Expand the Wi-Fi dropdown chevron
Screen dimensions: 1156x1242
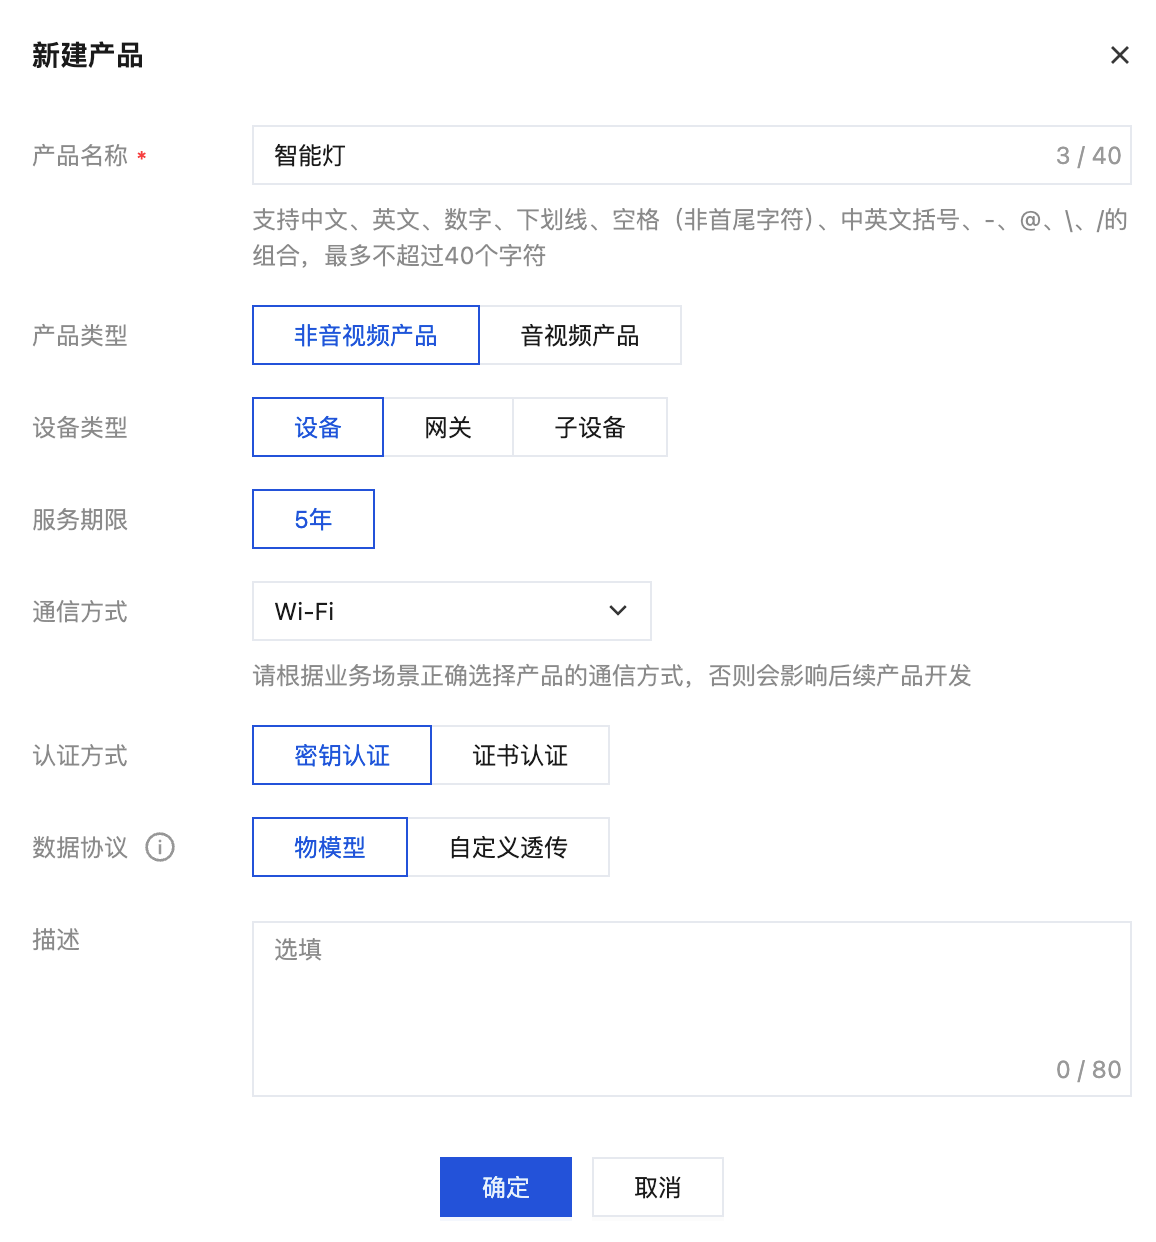tap(618, 611)
